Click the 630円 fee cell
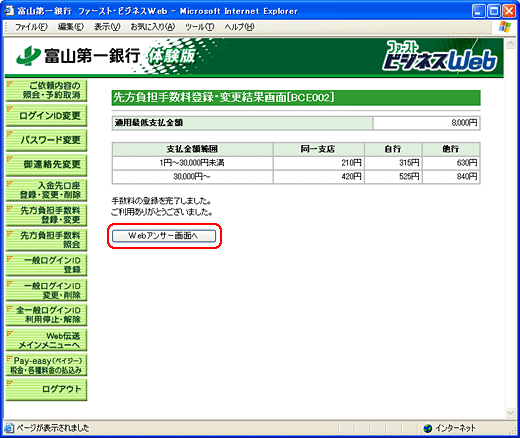 click(x=451, y=163)
